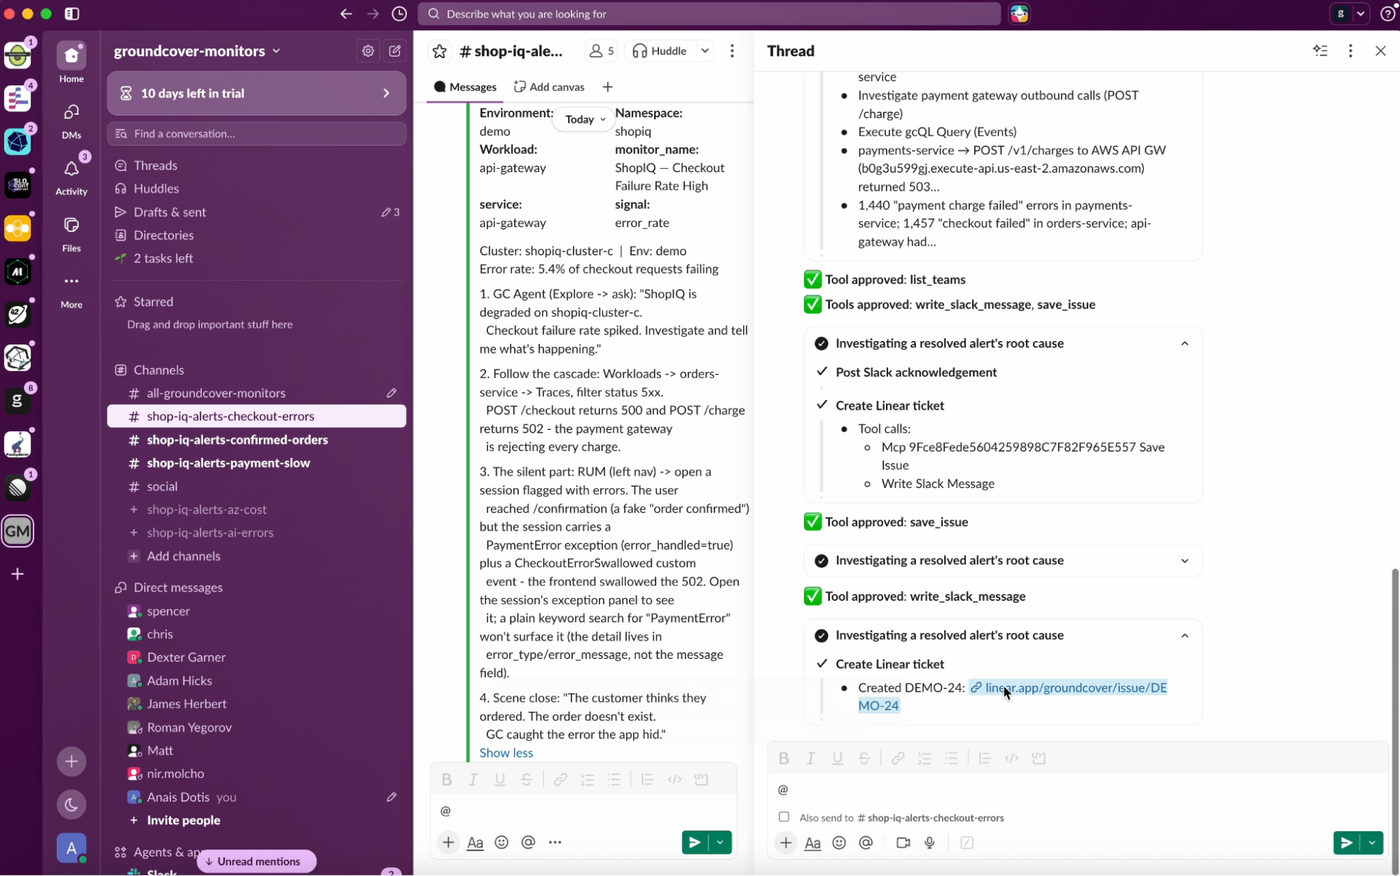Record audio clip in thread composer
The height and width of the screenshot is (876, 1400).
pyautogui.click(x=930, y=843)
